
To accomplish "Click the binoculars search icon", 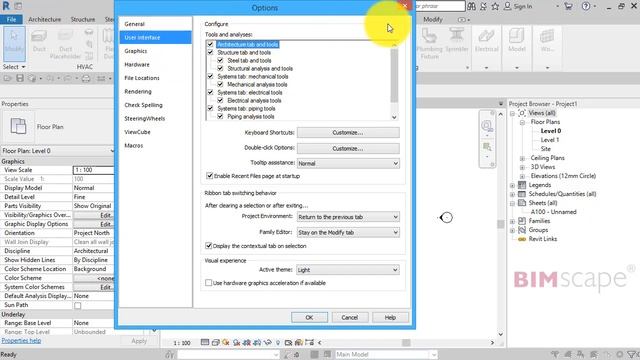I will (471, 6).
